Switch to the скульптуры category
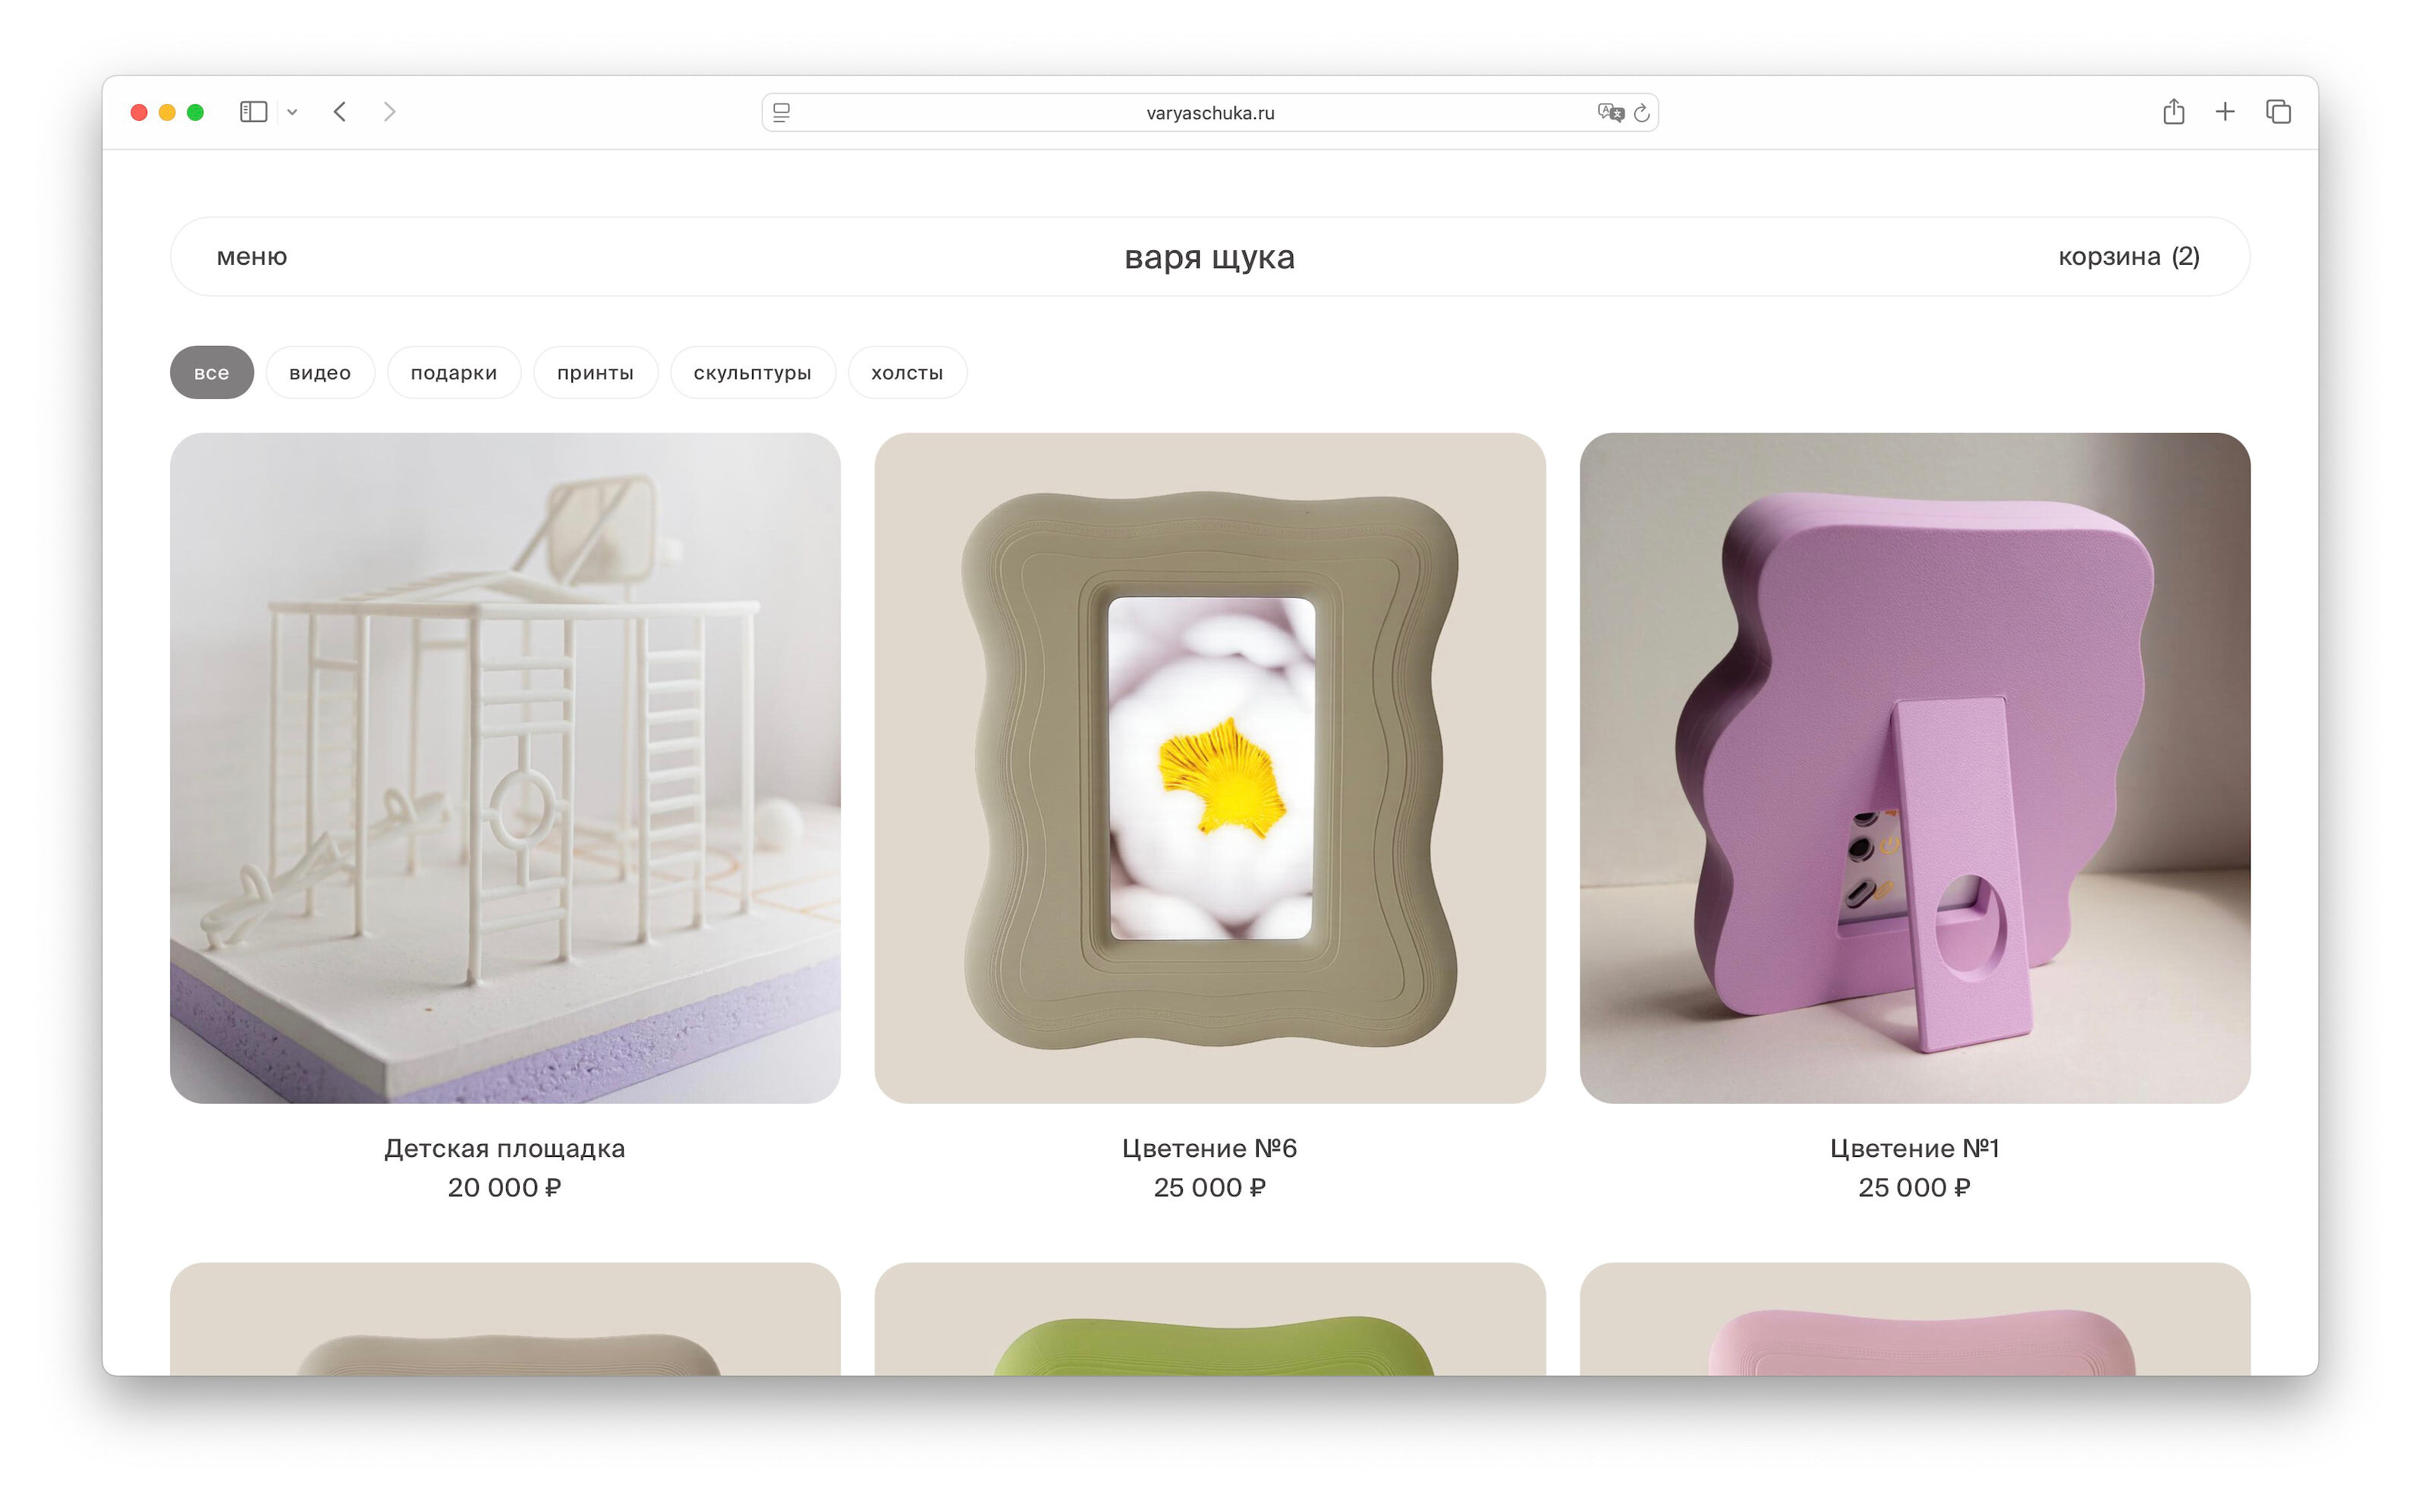 click(x=752, y=373)
